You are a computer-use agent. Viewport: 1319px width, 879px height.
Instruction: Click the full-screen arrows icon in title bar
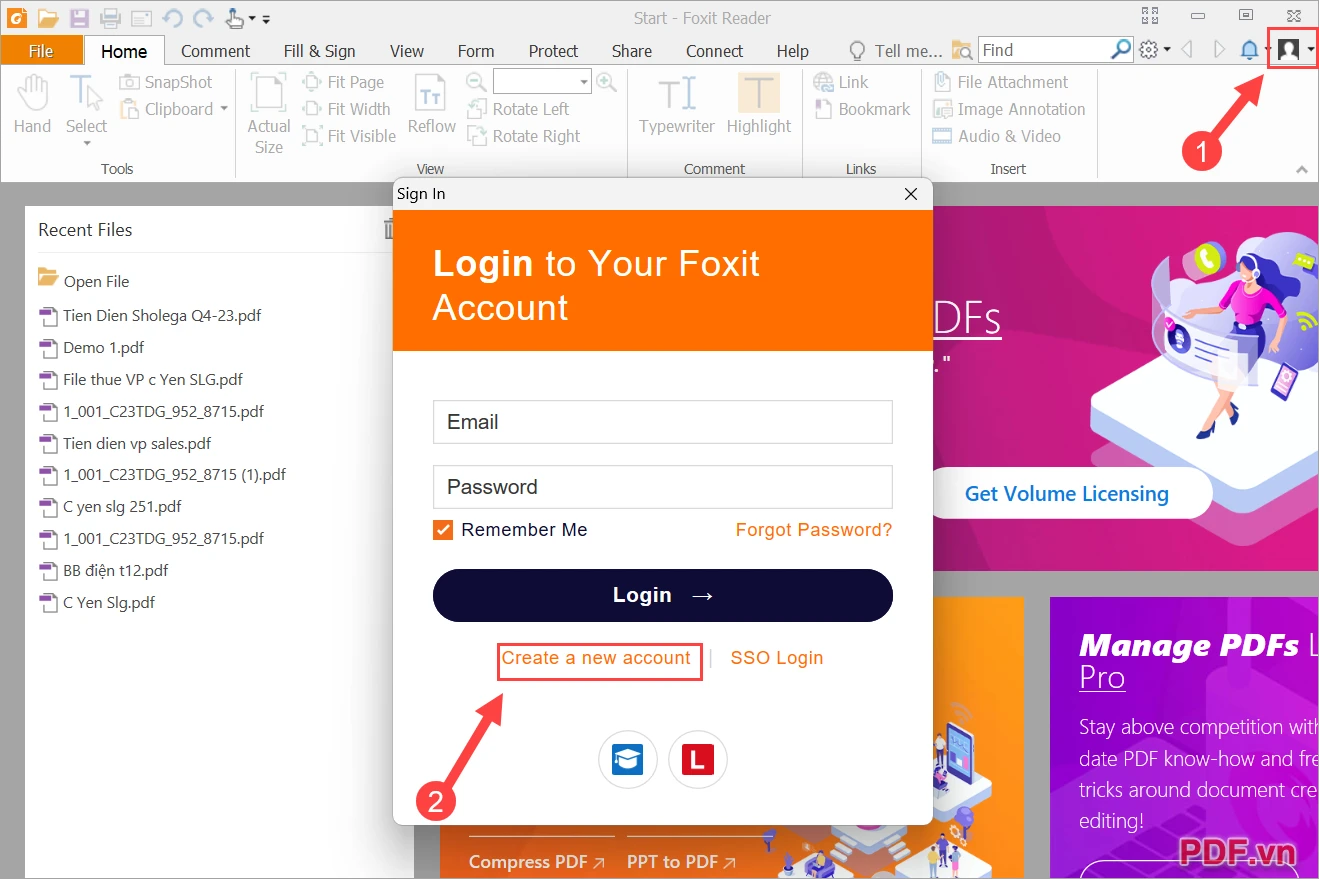coord(1151,16)
